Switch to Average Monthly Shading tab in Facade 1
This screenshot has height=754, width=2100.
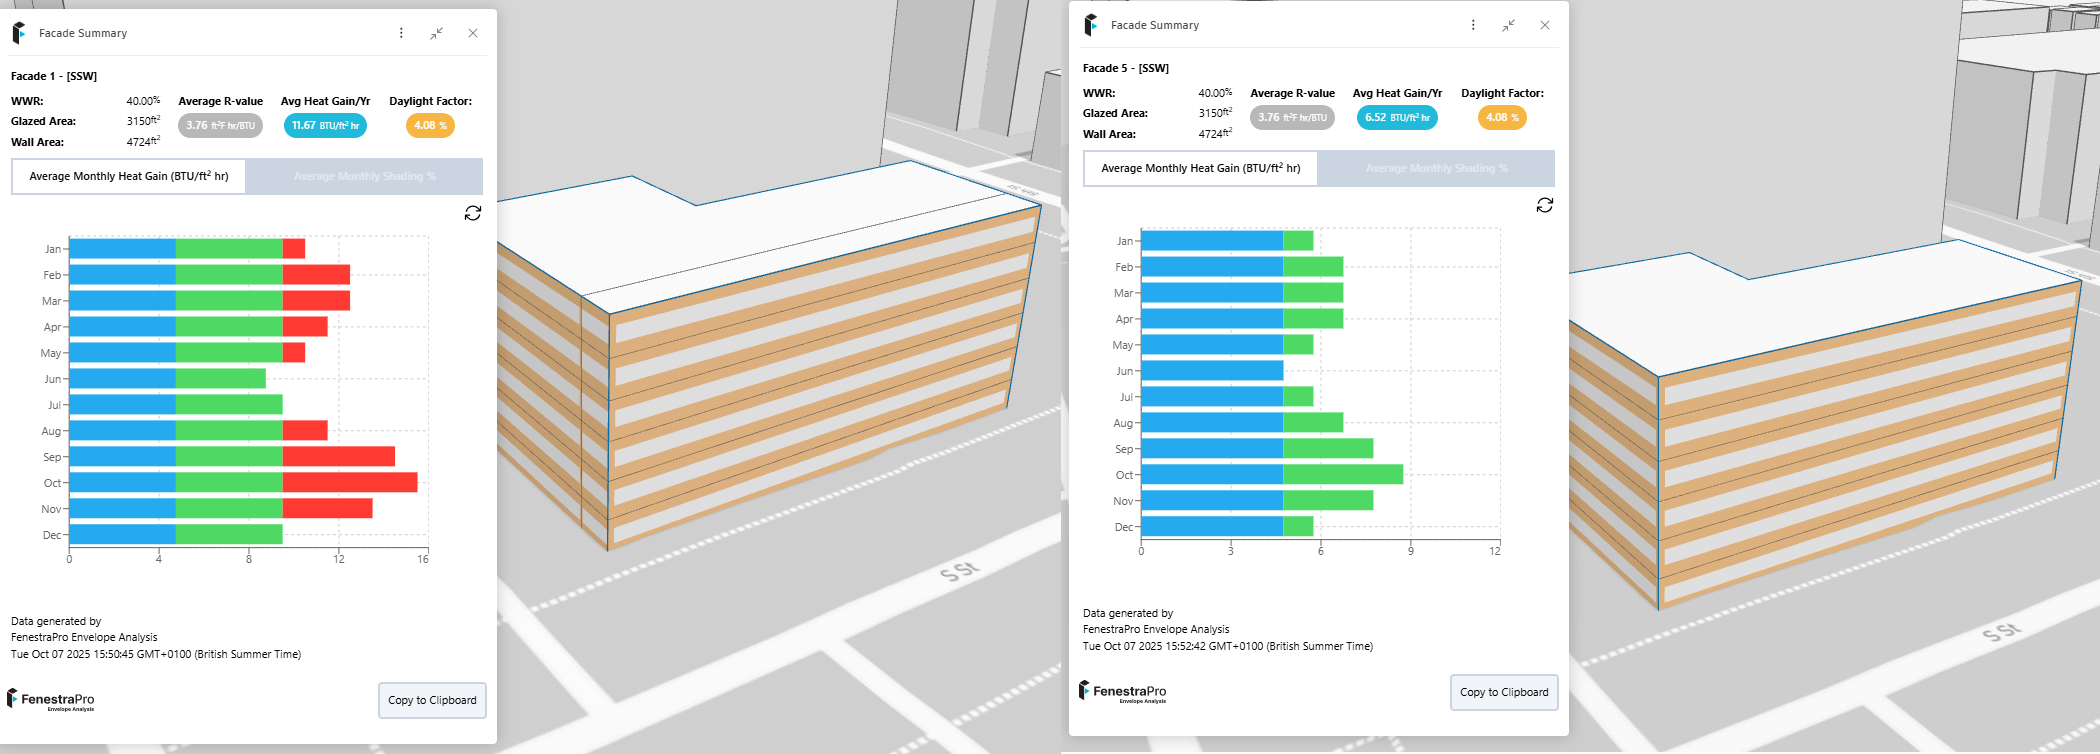point(364,176)
